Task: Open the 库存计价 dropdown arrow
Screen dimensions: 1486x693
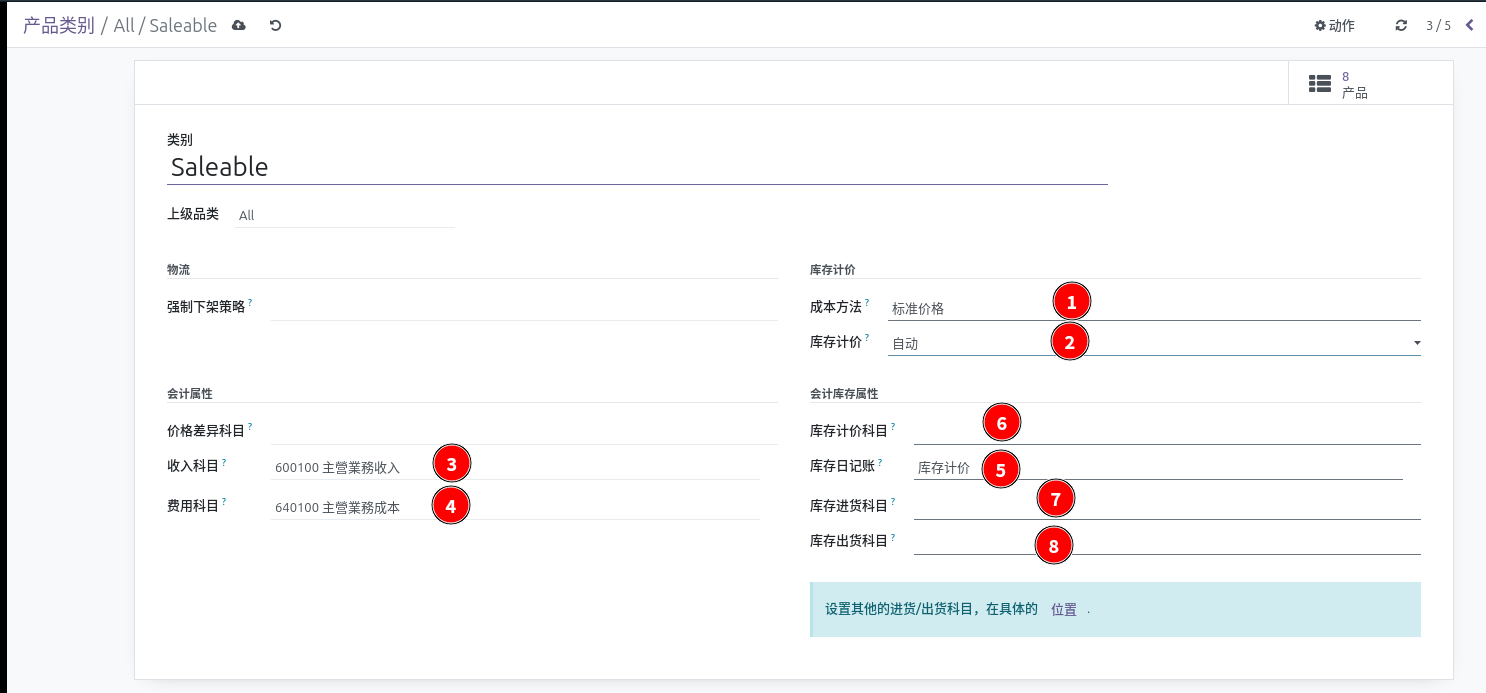Action: (1416, 343)
